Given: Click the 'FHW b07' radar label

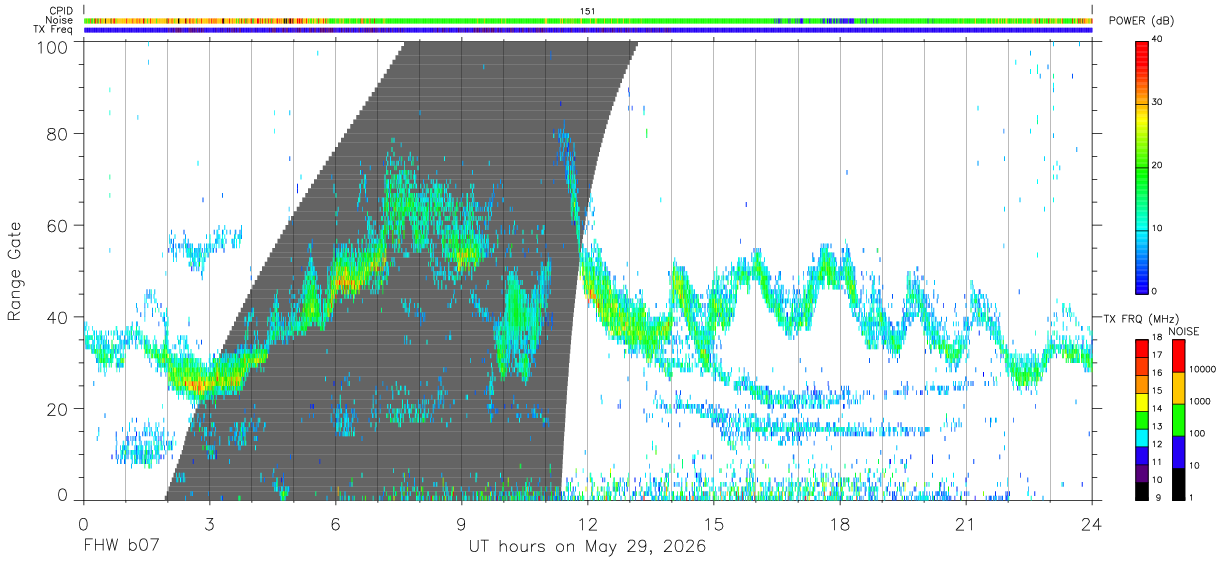Looking at the screenshot, I should point(119,547).
